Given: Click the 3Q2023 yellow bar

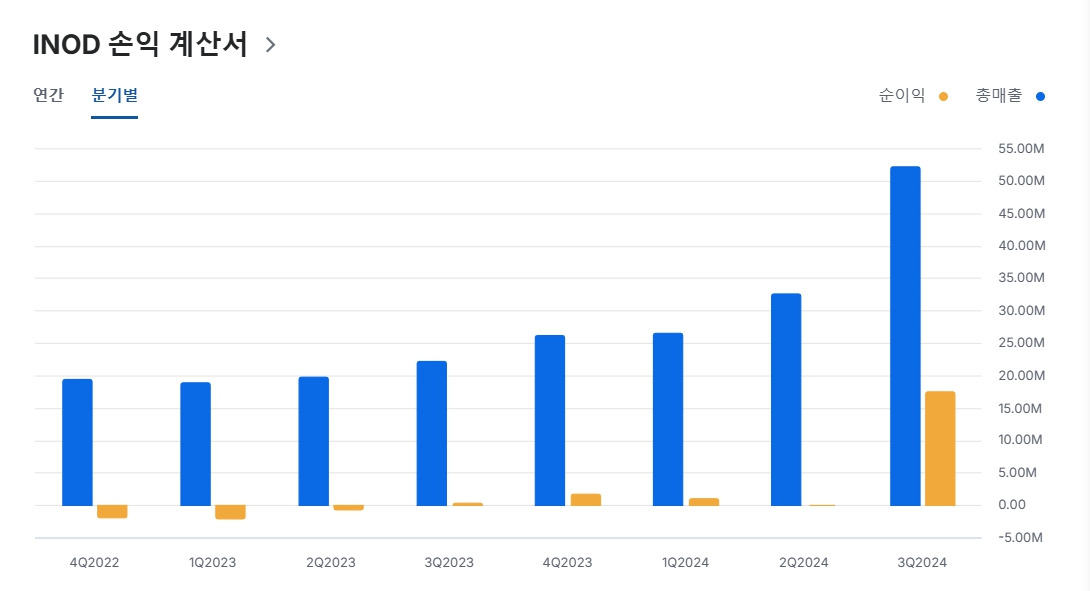Looking at the screenshot, I should tap(466, 503).
